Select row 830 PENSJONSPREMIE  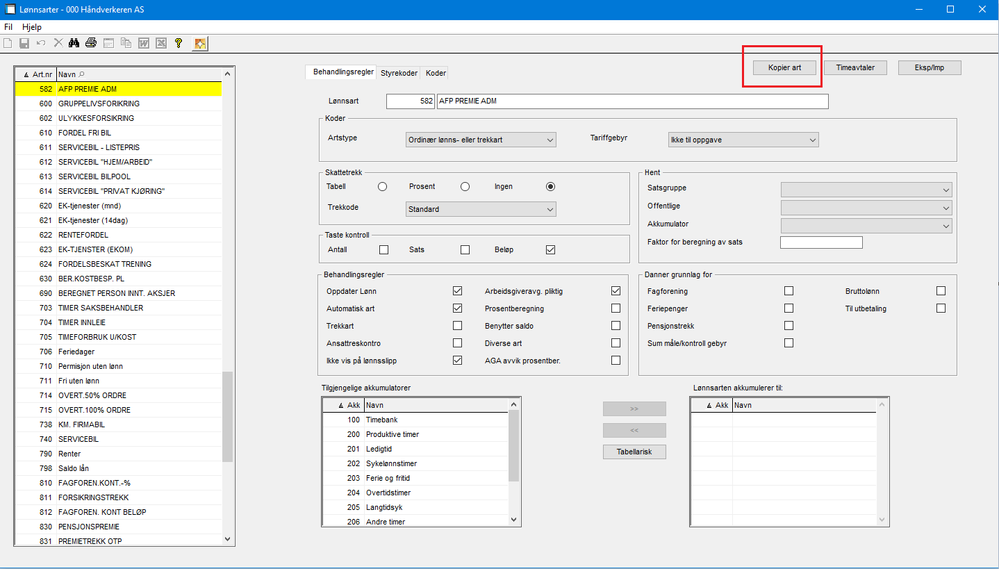tap(119, 527)
